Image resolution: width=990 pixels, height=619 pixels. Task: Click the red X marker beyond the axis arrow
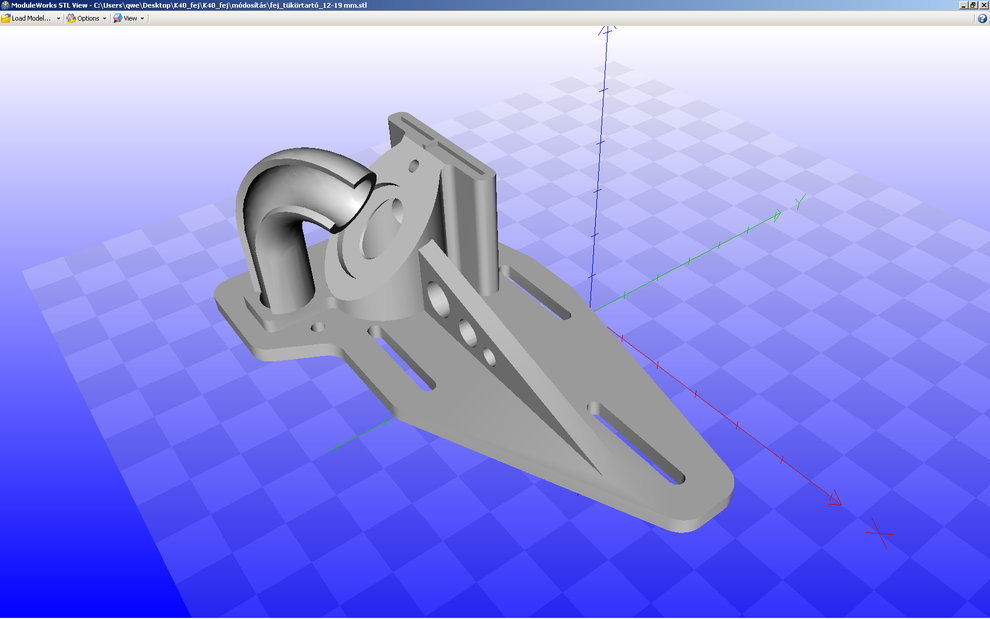coord(880,533)
